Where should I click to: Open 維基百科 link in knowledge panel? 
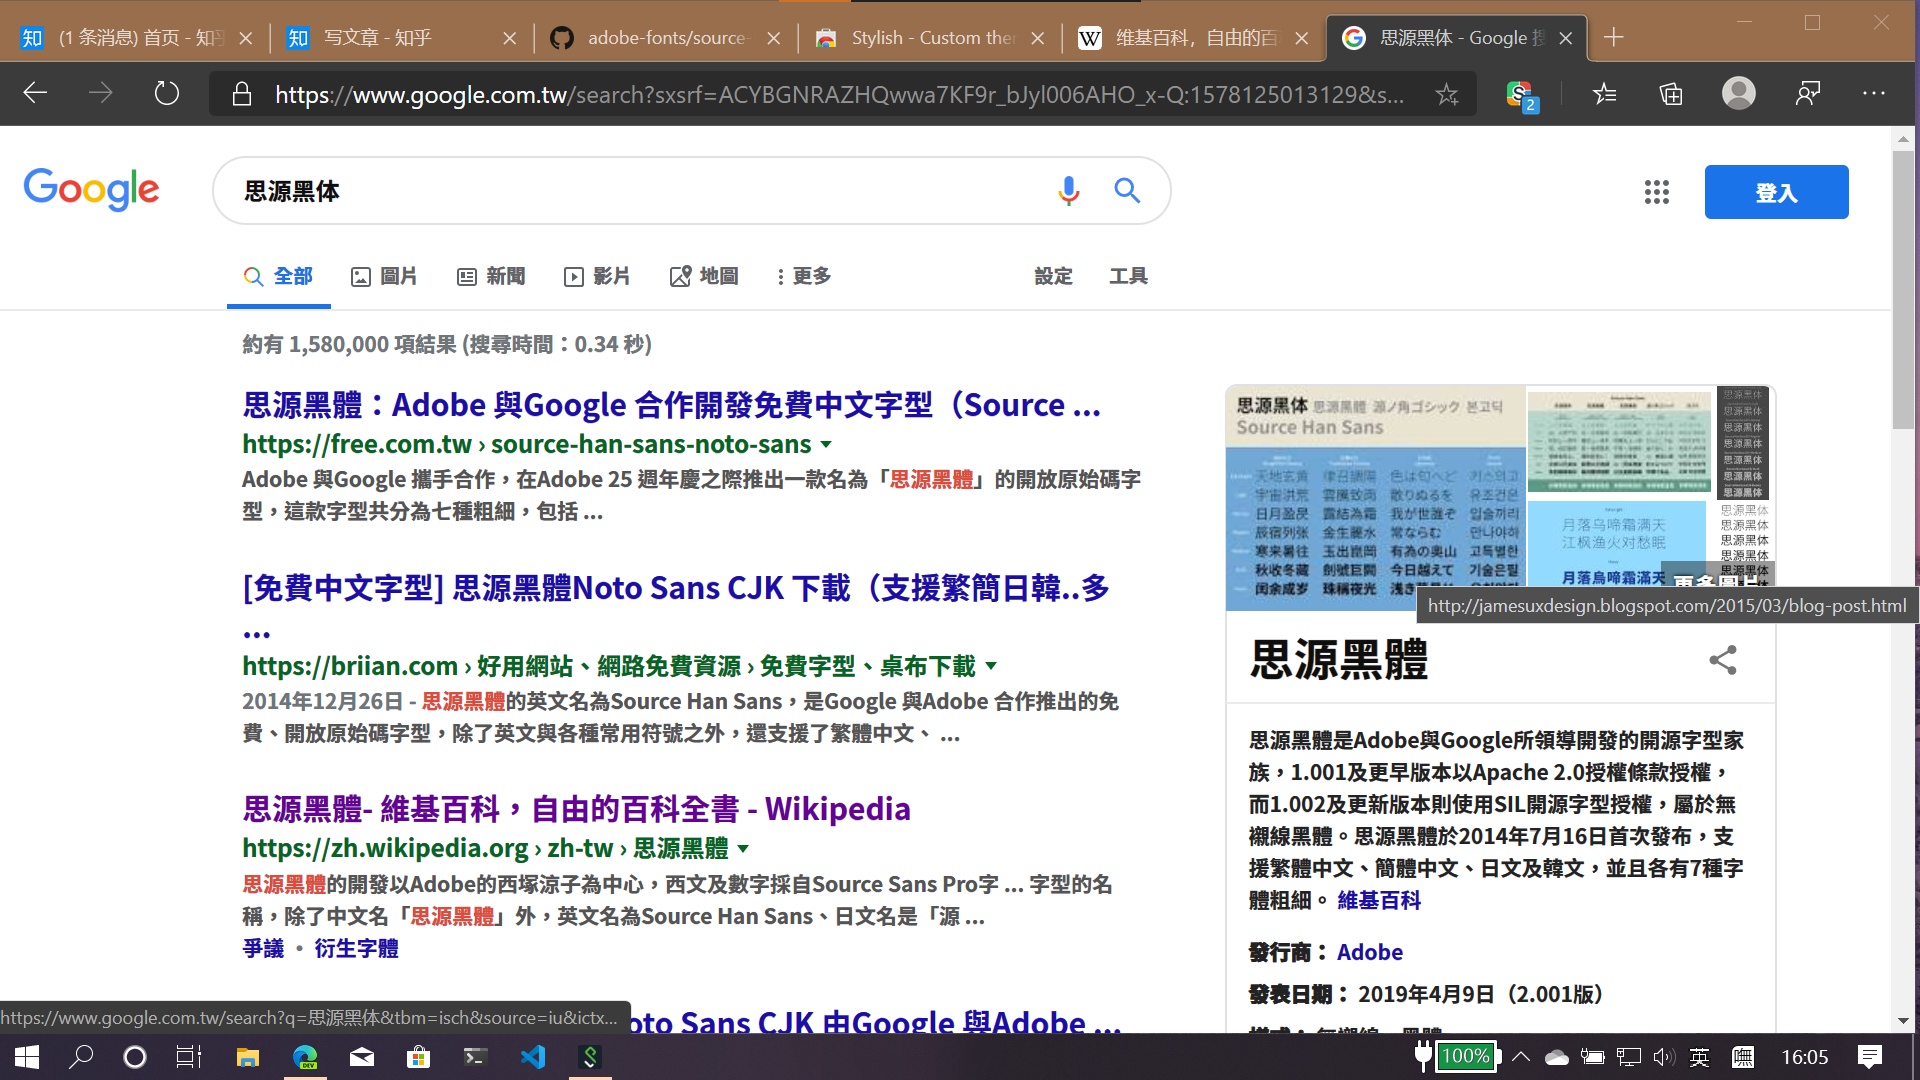coord(1379,900)
